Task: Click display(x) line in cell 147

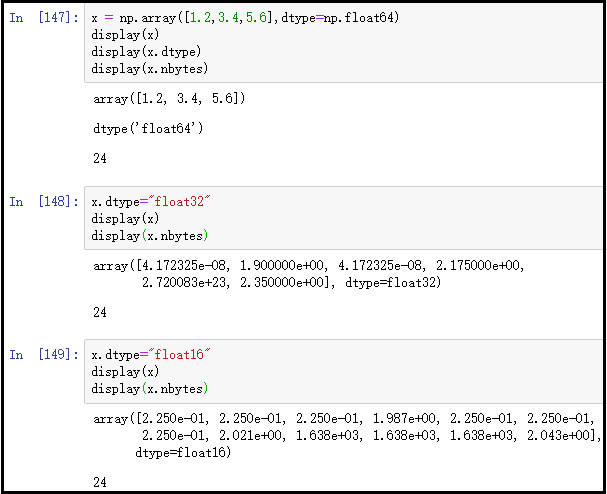Action: (125, 35)
